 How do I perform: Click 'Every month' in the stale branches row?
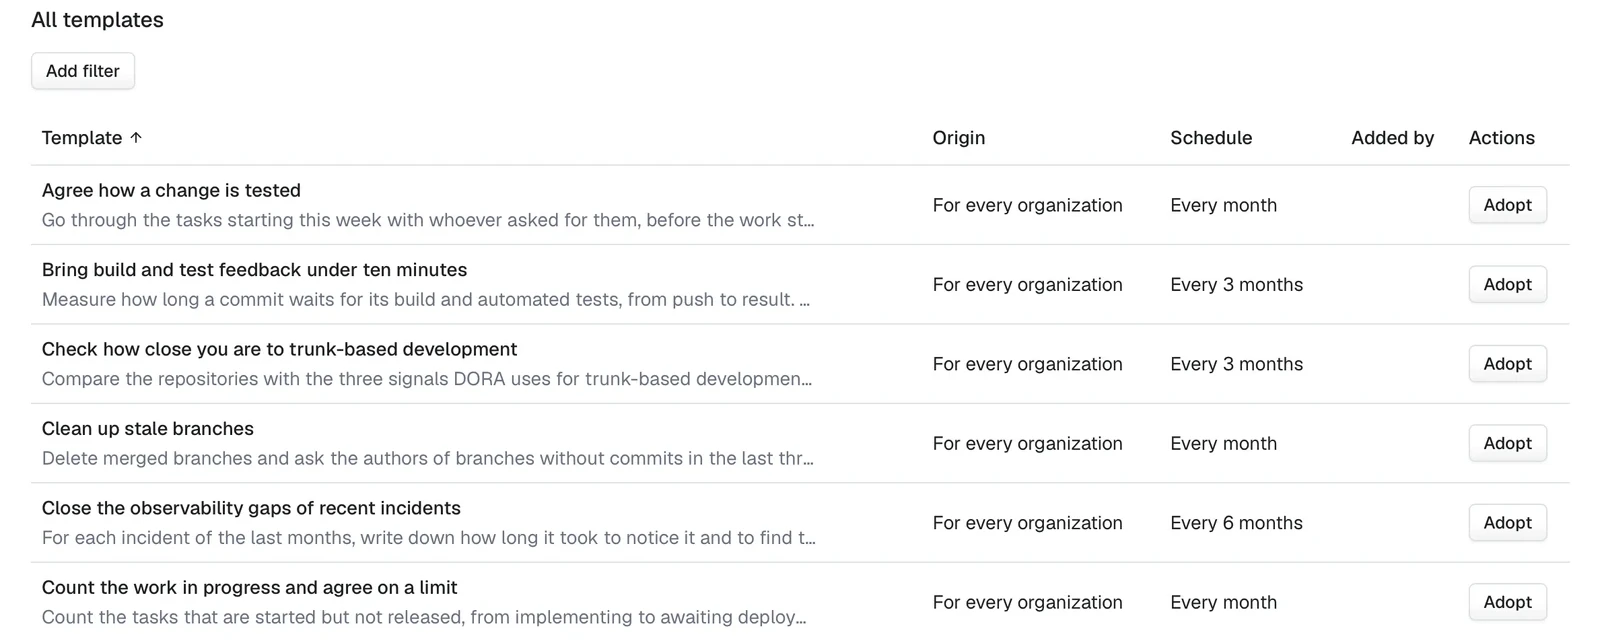coord(1223,443)
